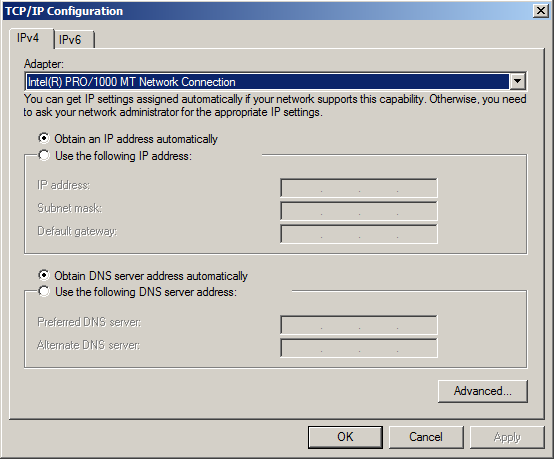The width and height of the screenshot is (554, 459).
Task: Click the Default gateway input field
Action: point(359,234)
